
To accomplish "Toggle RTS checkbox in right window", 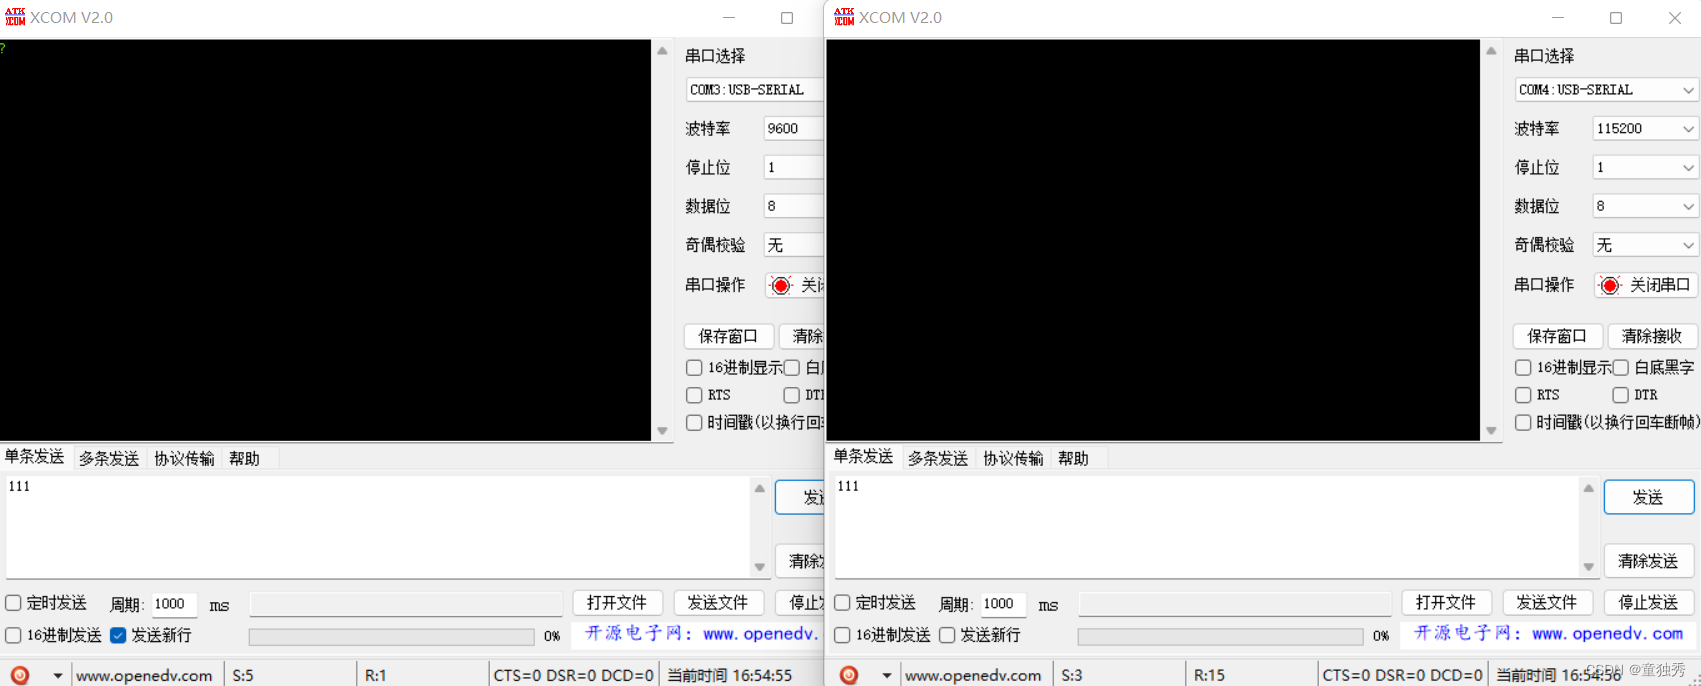I will [x=1523, y=395].
